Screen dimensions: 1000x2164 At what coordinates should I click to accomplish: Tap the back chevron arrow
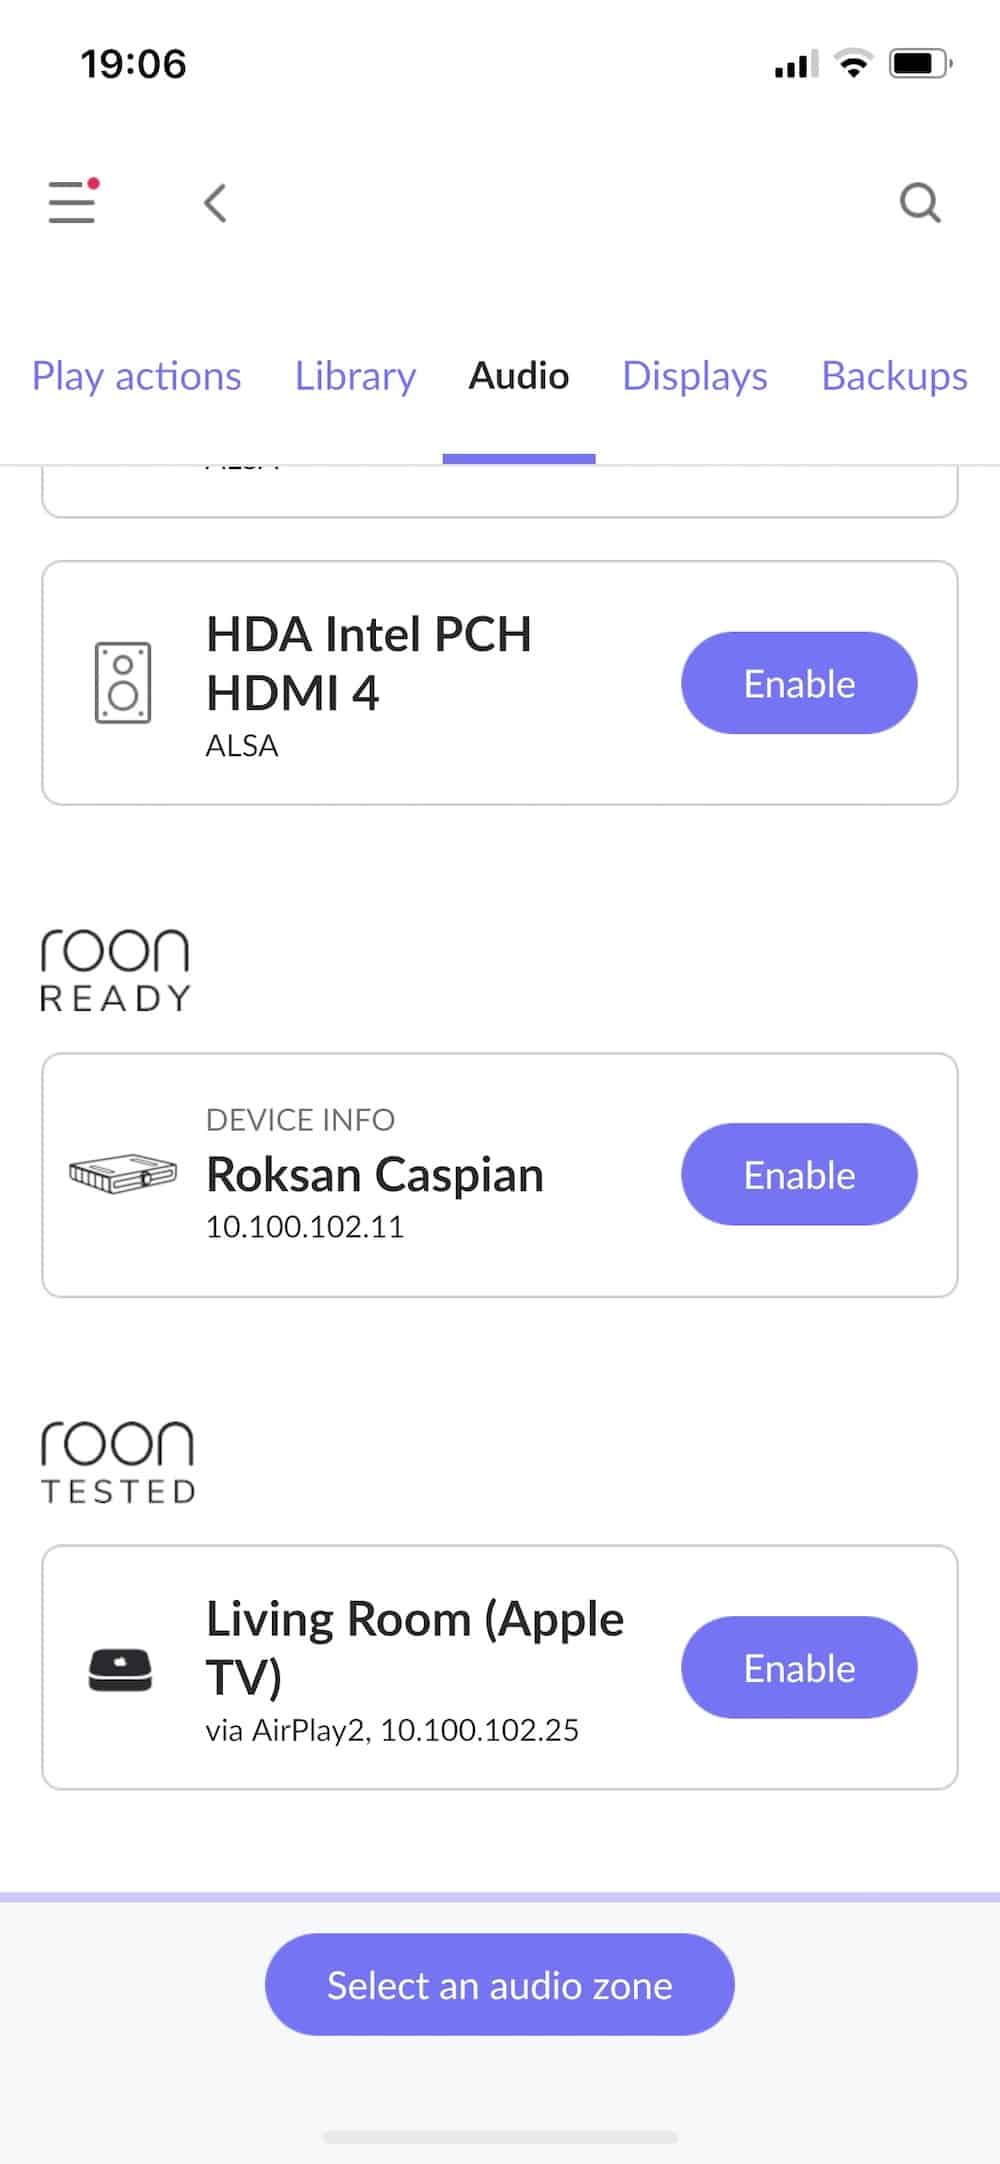215,203
